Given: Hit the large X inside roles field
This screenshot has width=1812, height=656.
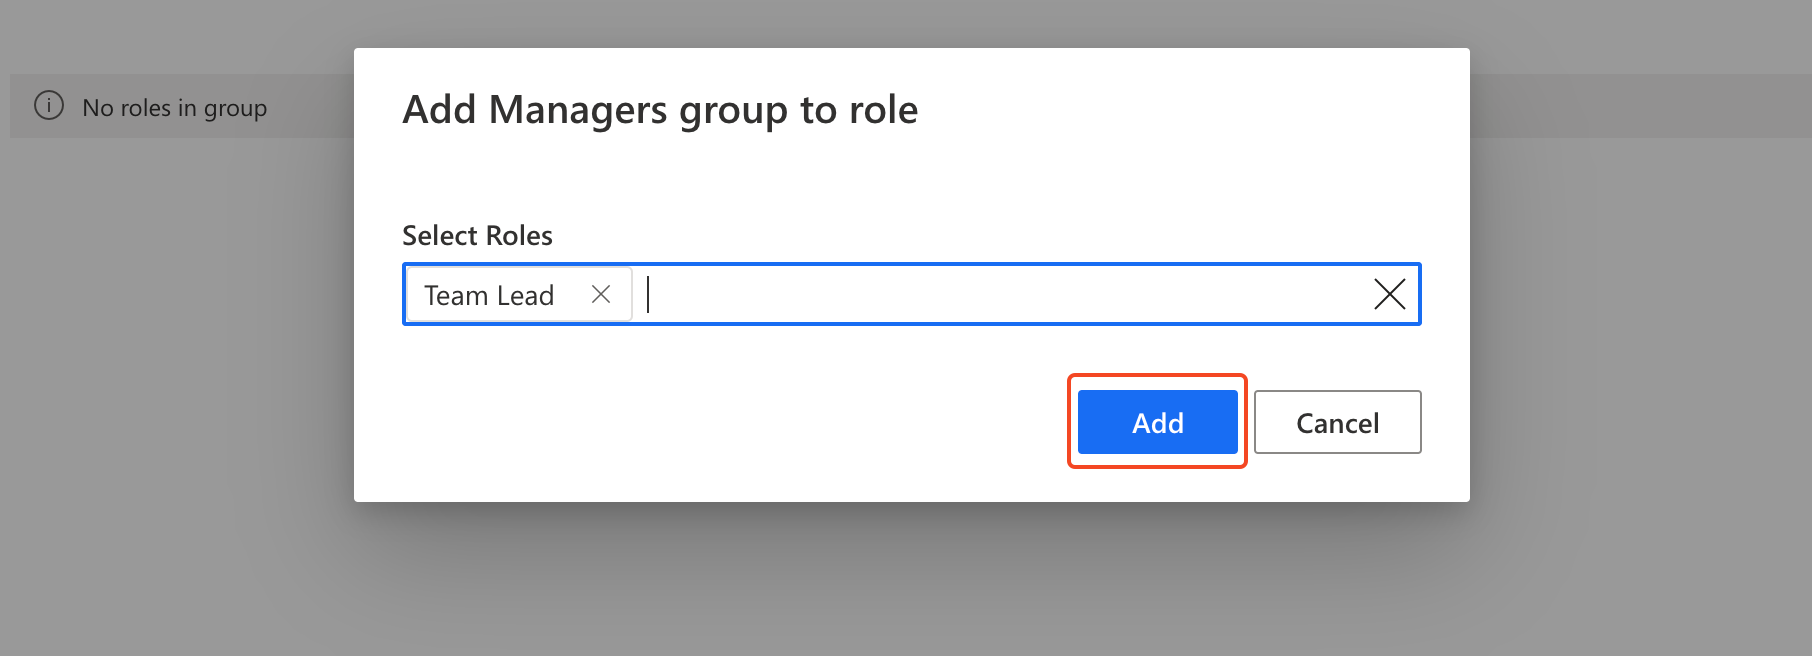Looking at the screenshot, I should pos(1389,294).
